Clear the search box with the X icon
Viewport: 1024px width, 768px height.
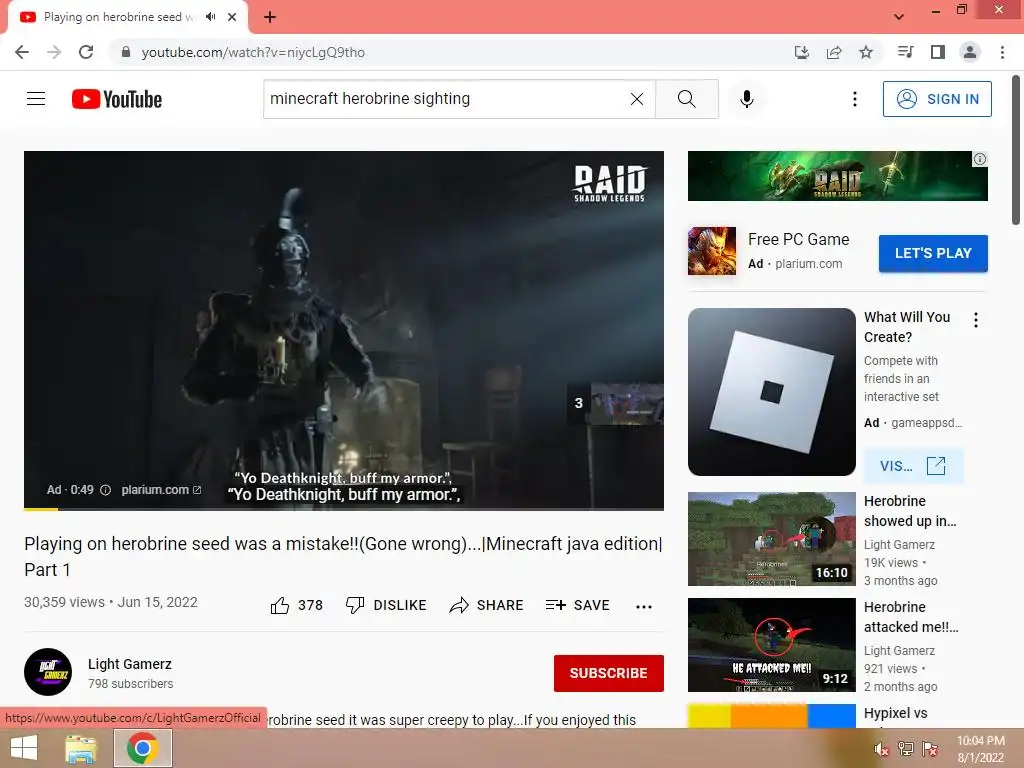pyautogui.click(x=637, y=99)
